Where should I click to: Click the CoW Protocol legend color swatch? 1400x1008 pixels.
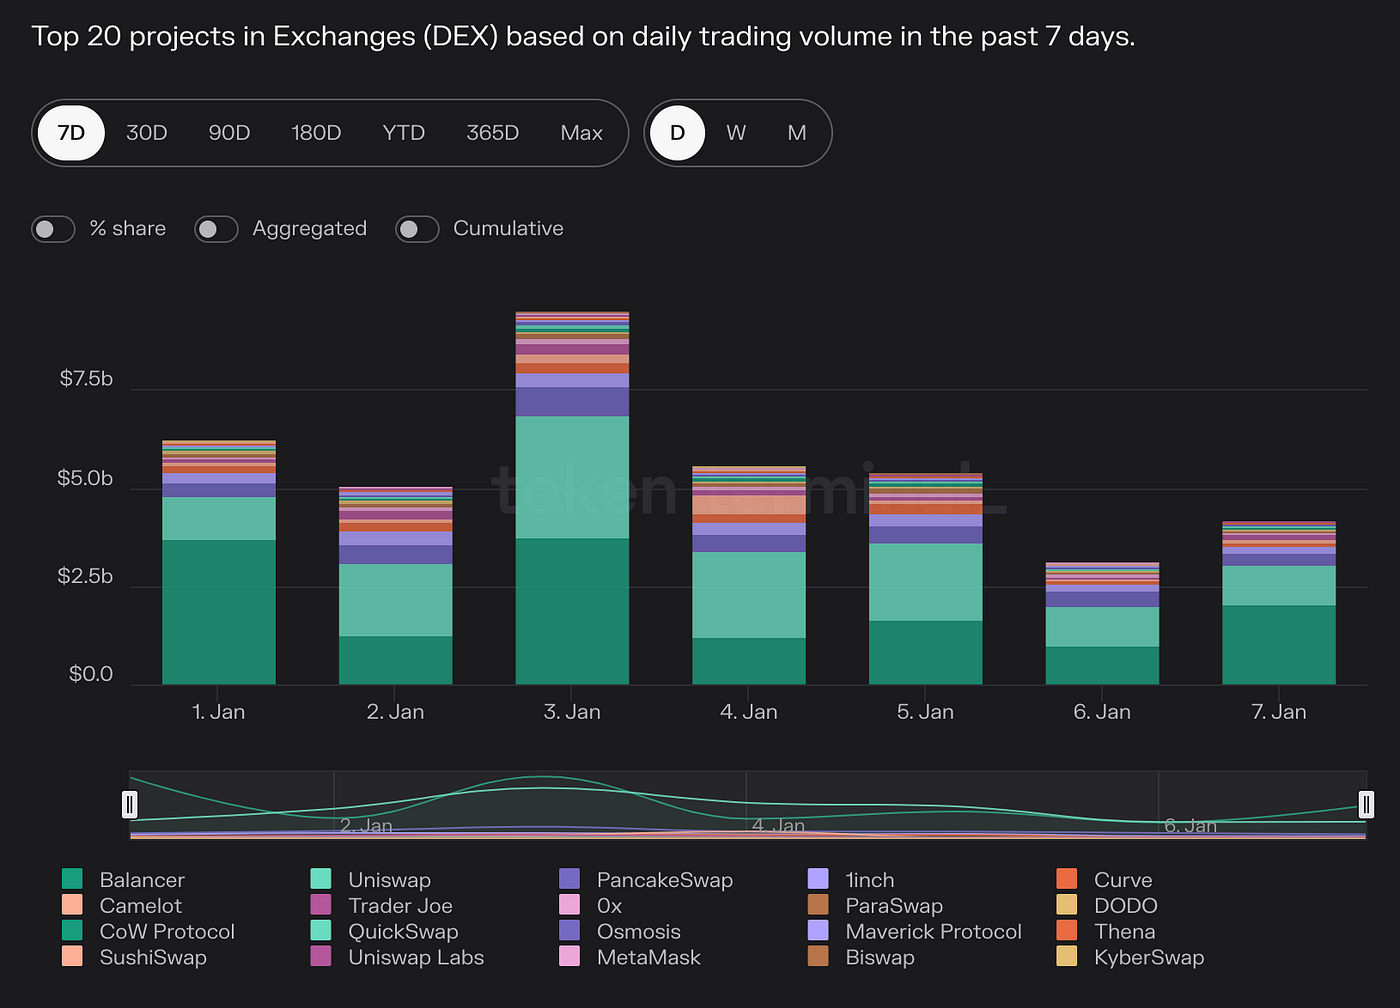point(72,930)
